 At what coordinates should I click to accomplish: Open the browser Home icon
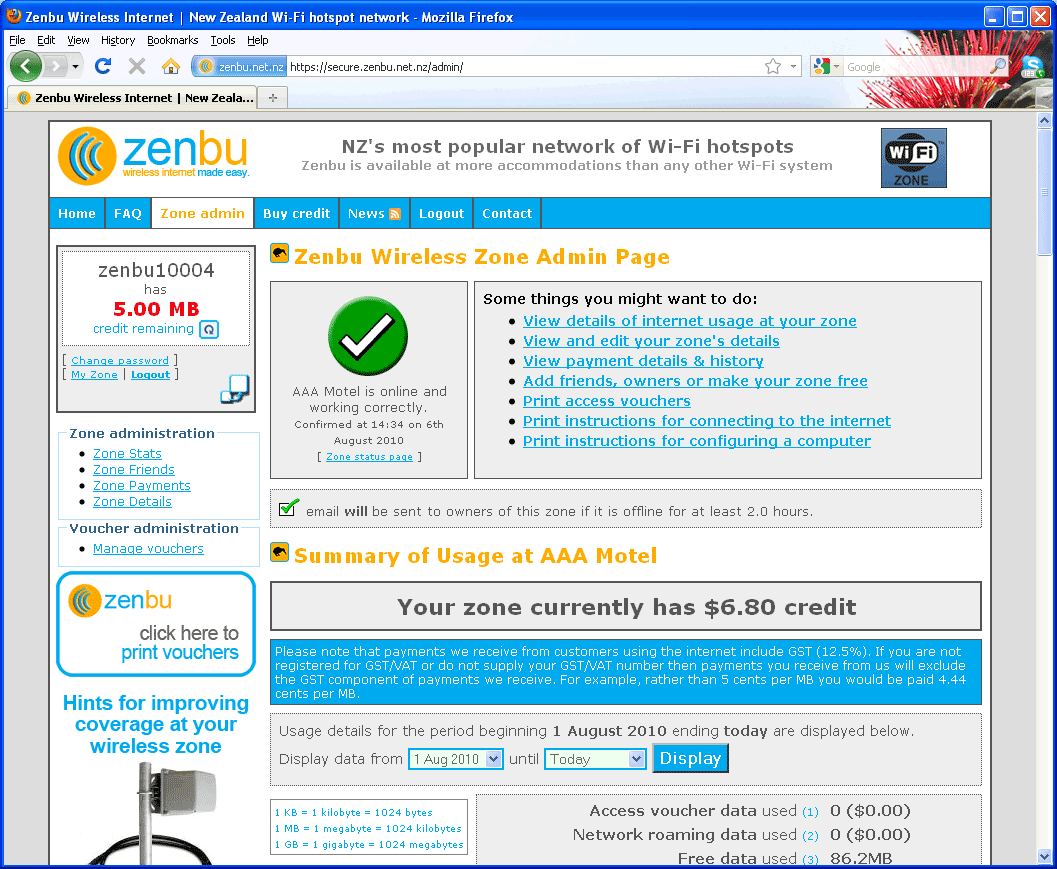171,66
